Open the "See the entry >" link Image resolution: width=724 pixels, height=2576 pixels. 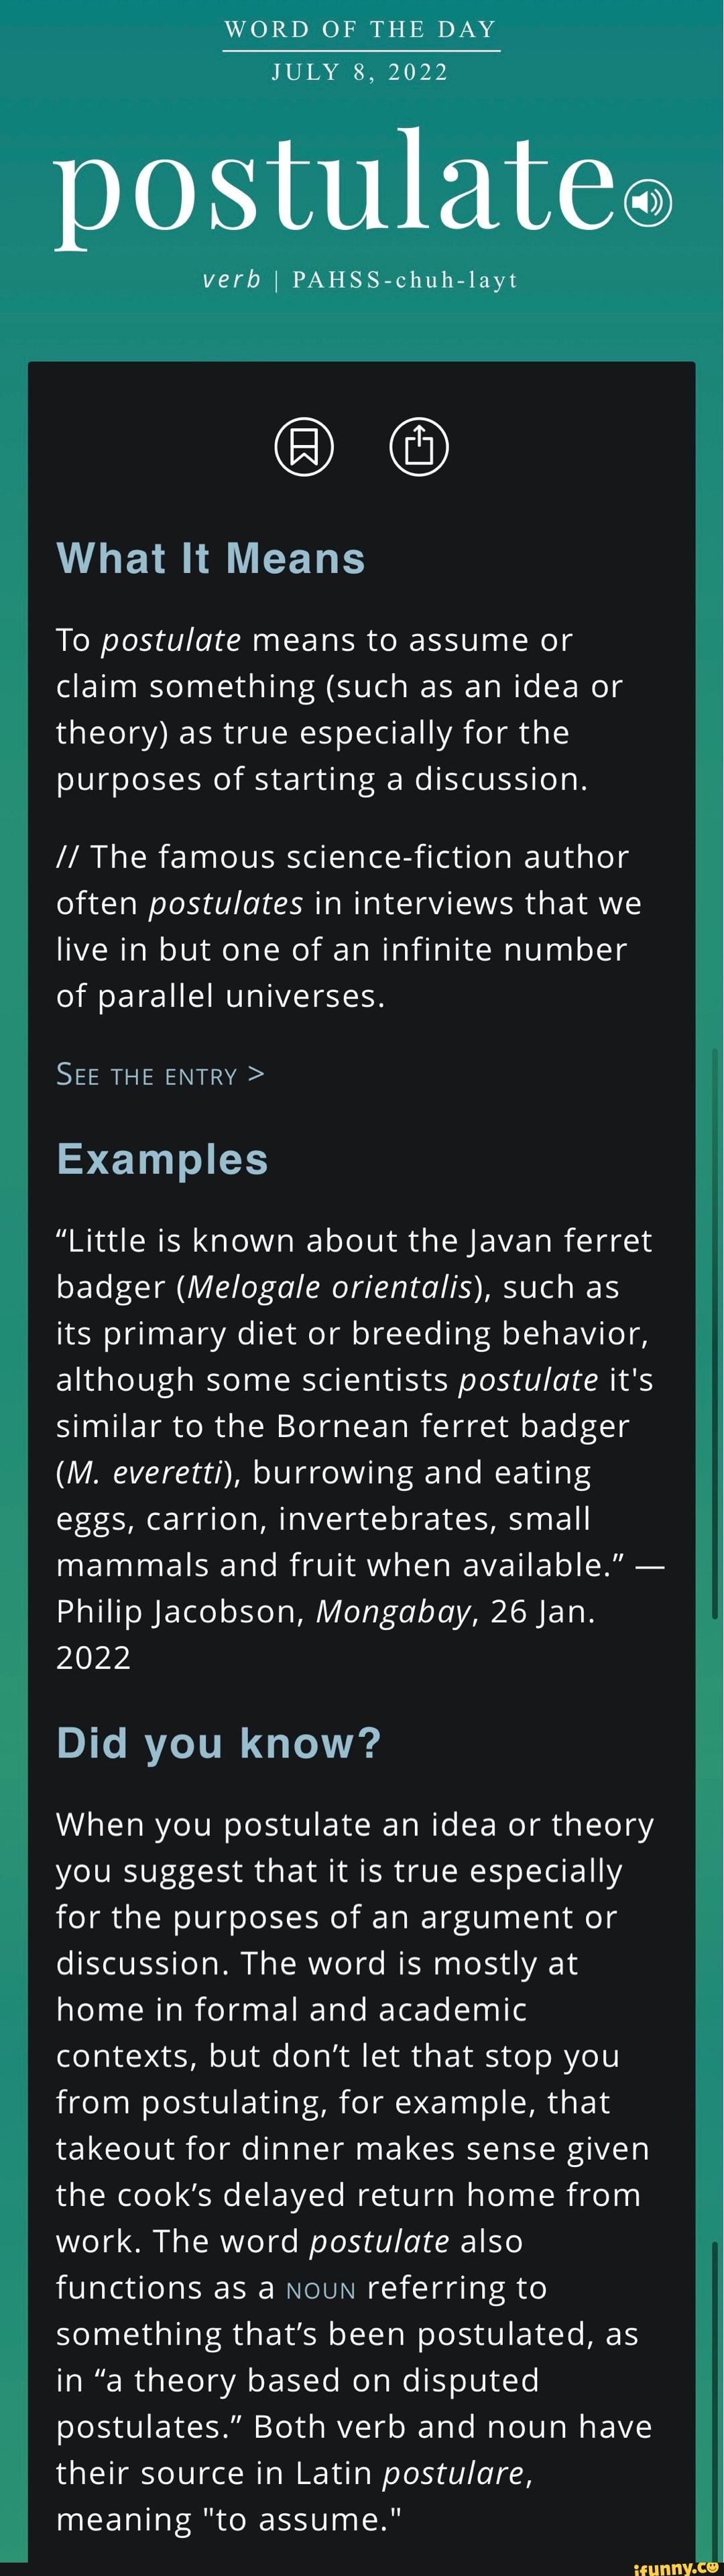160,1075
